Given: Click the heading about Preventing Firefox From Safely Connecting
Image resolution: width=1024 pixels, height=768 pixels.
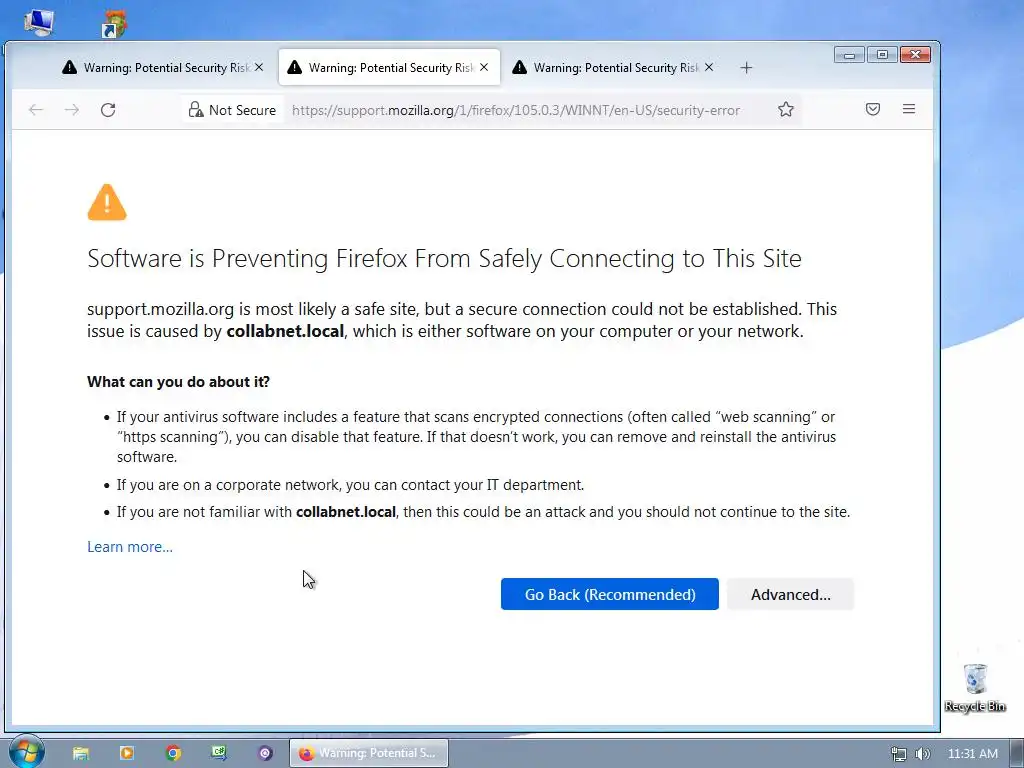Looking at the screenshot, I should pos(444,259).
